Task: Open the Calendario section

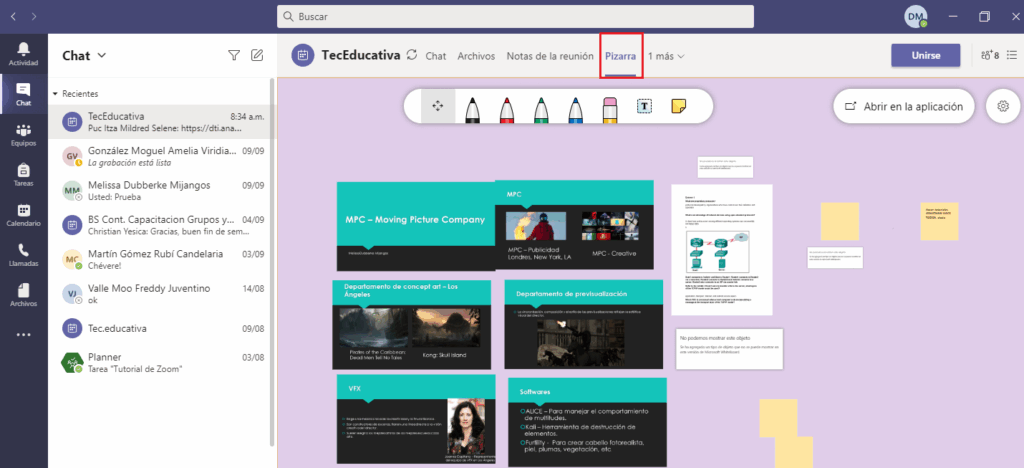Action: click(x=23, y=215)
